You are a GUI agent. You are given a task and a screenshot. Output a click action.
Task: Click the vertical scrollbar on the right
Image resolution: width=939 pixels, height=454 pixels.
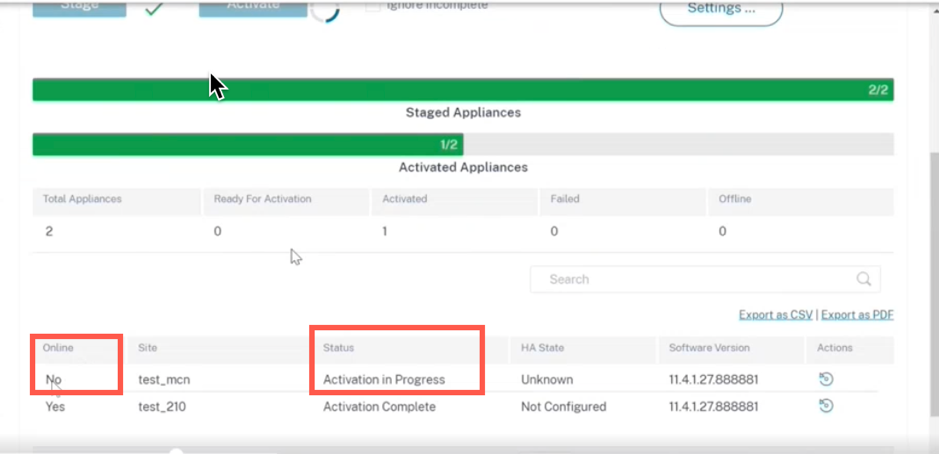[x=935, y=282]
